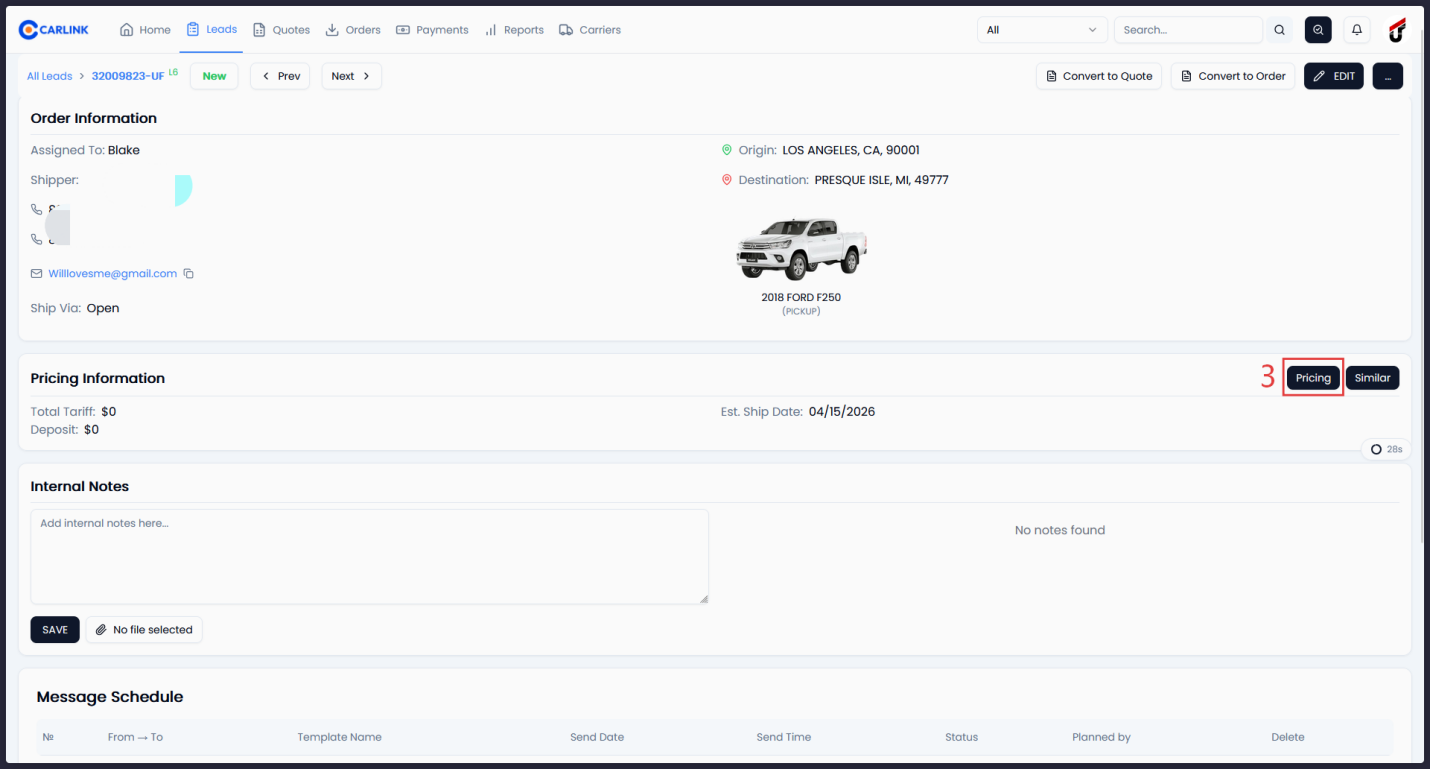Click the 28s refresh progress indicator
Screen dimensions: 1430x769
pos(1385,449)
